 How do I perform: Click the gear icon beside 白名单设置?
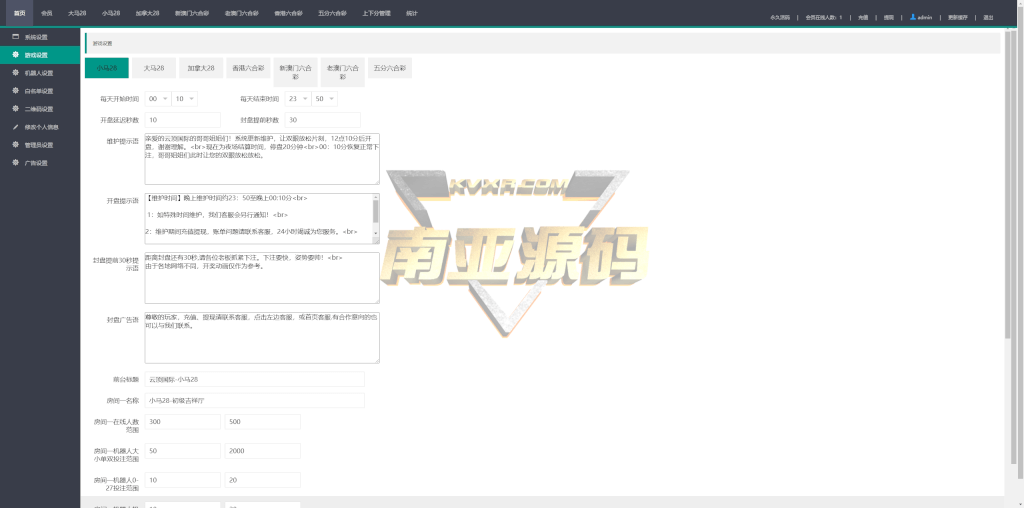pos(16,91)
